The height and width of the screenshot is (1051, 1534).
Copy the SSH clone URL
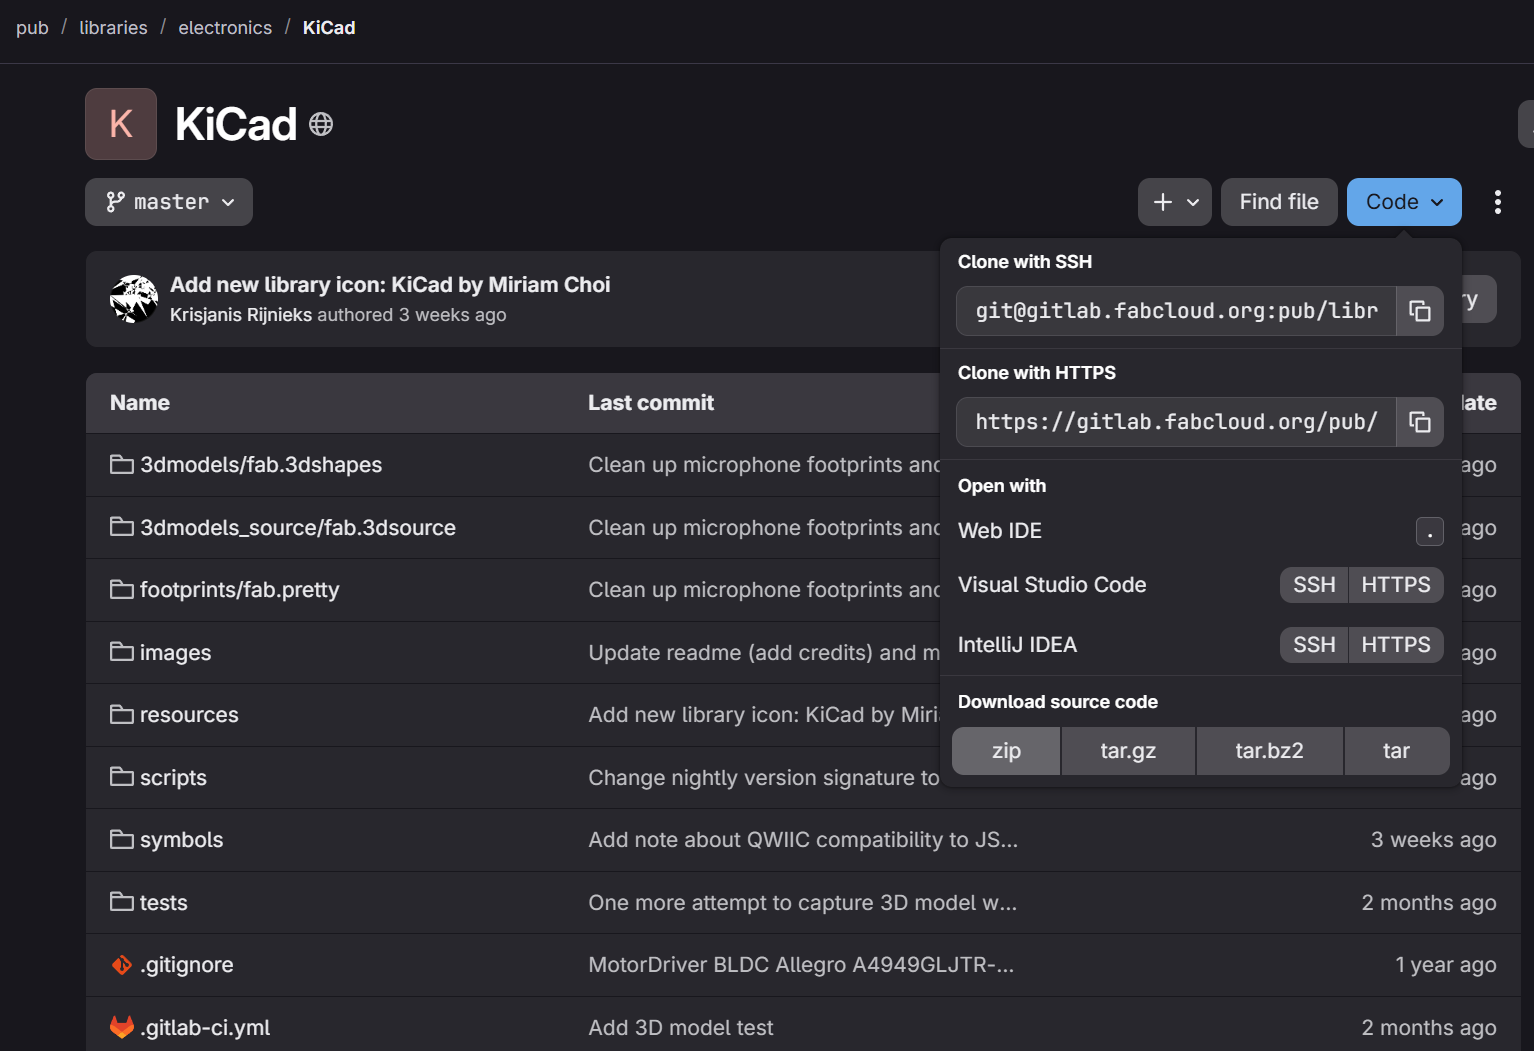(x=1419, y=311)
